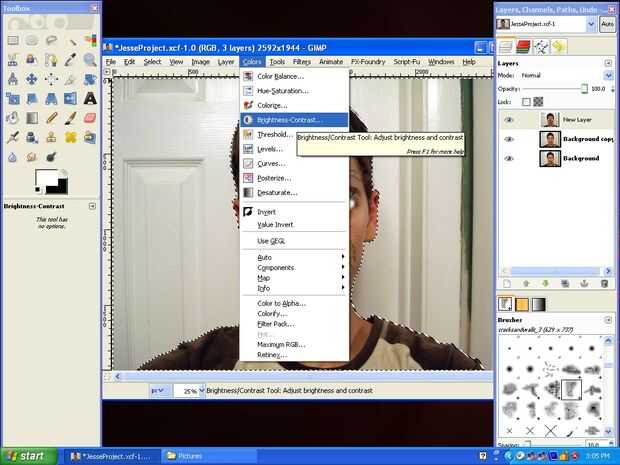Image resolution: width=620 pixels, height=465 pixels.
Task: Delete layer with trash button
Action: [x=604, y=284]
